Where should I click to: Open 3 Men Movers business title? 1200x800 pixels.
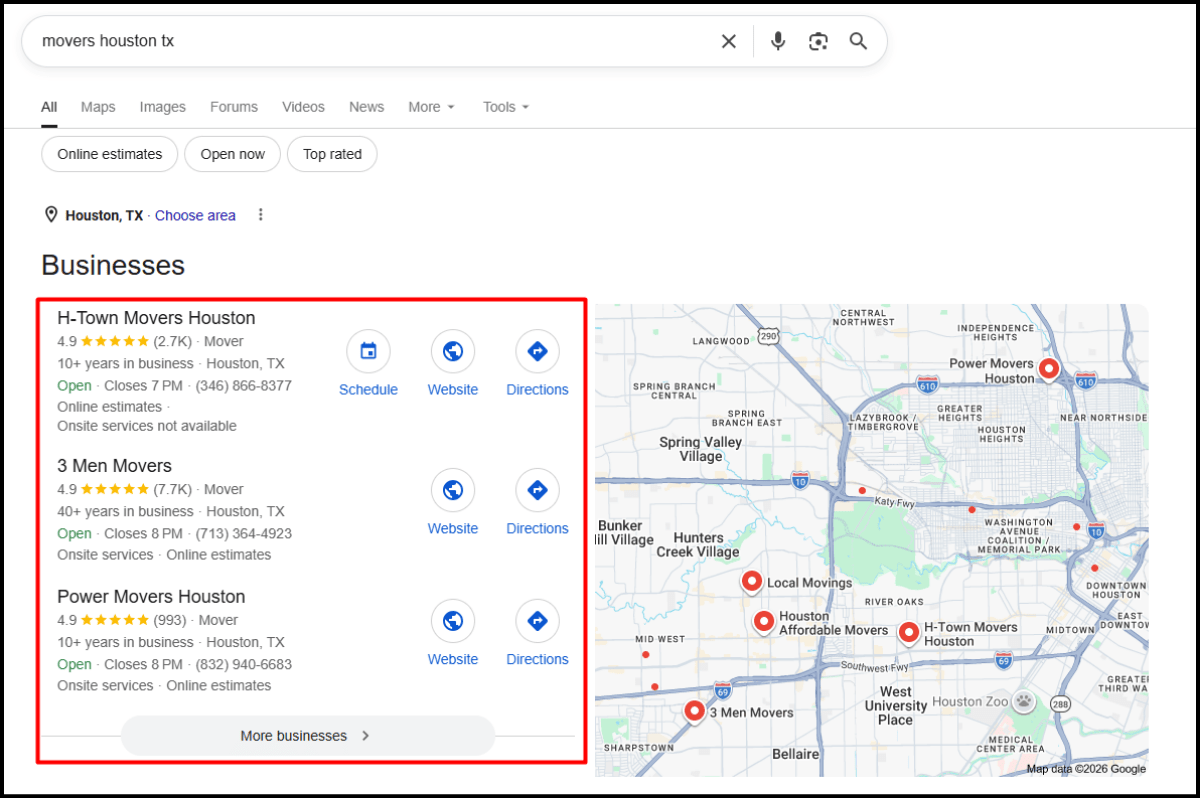pos(115,466)
